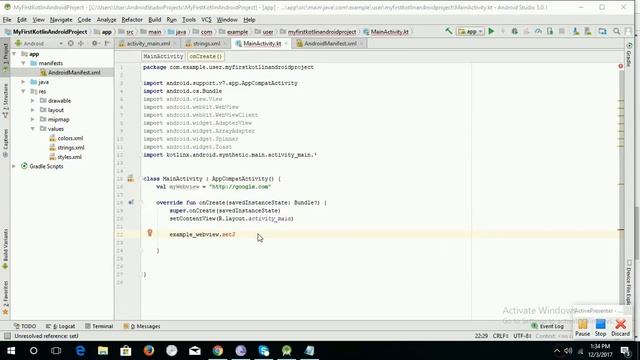
Task: Click the Hide project panel icon
Action: tap(107, 43)
